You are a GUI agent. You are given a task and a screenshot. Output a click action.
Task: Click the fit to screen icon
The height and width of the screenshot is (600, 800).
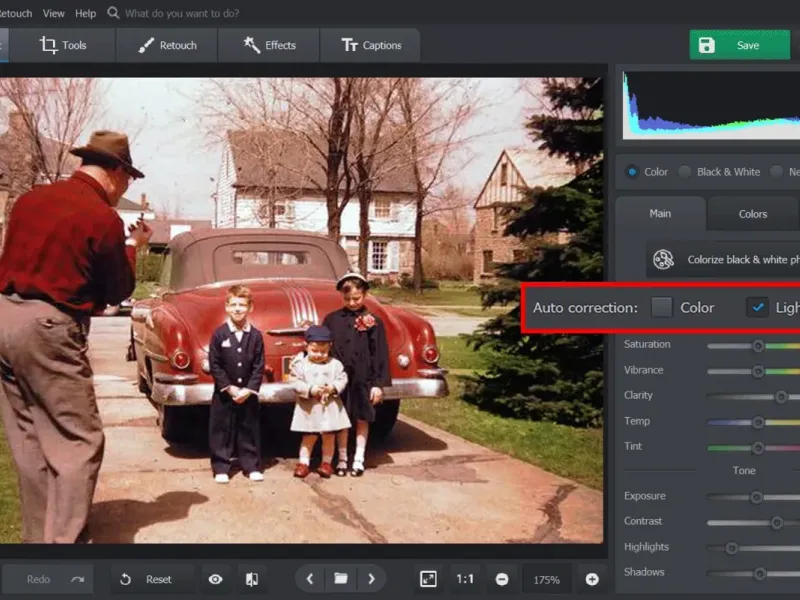pos(428,579)
